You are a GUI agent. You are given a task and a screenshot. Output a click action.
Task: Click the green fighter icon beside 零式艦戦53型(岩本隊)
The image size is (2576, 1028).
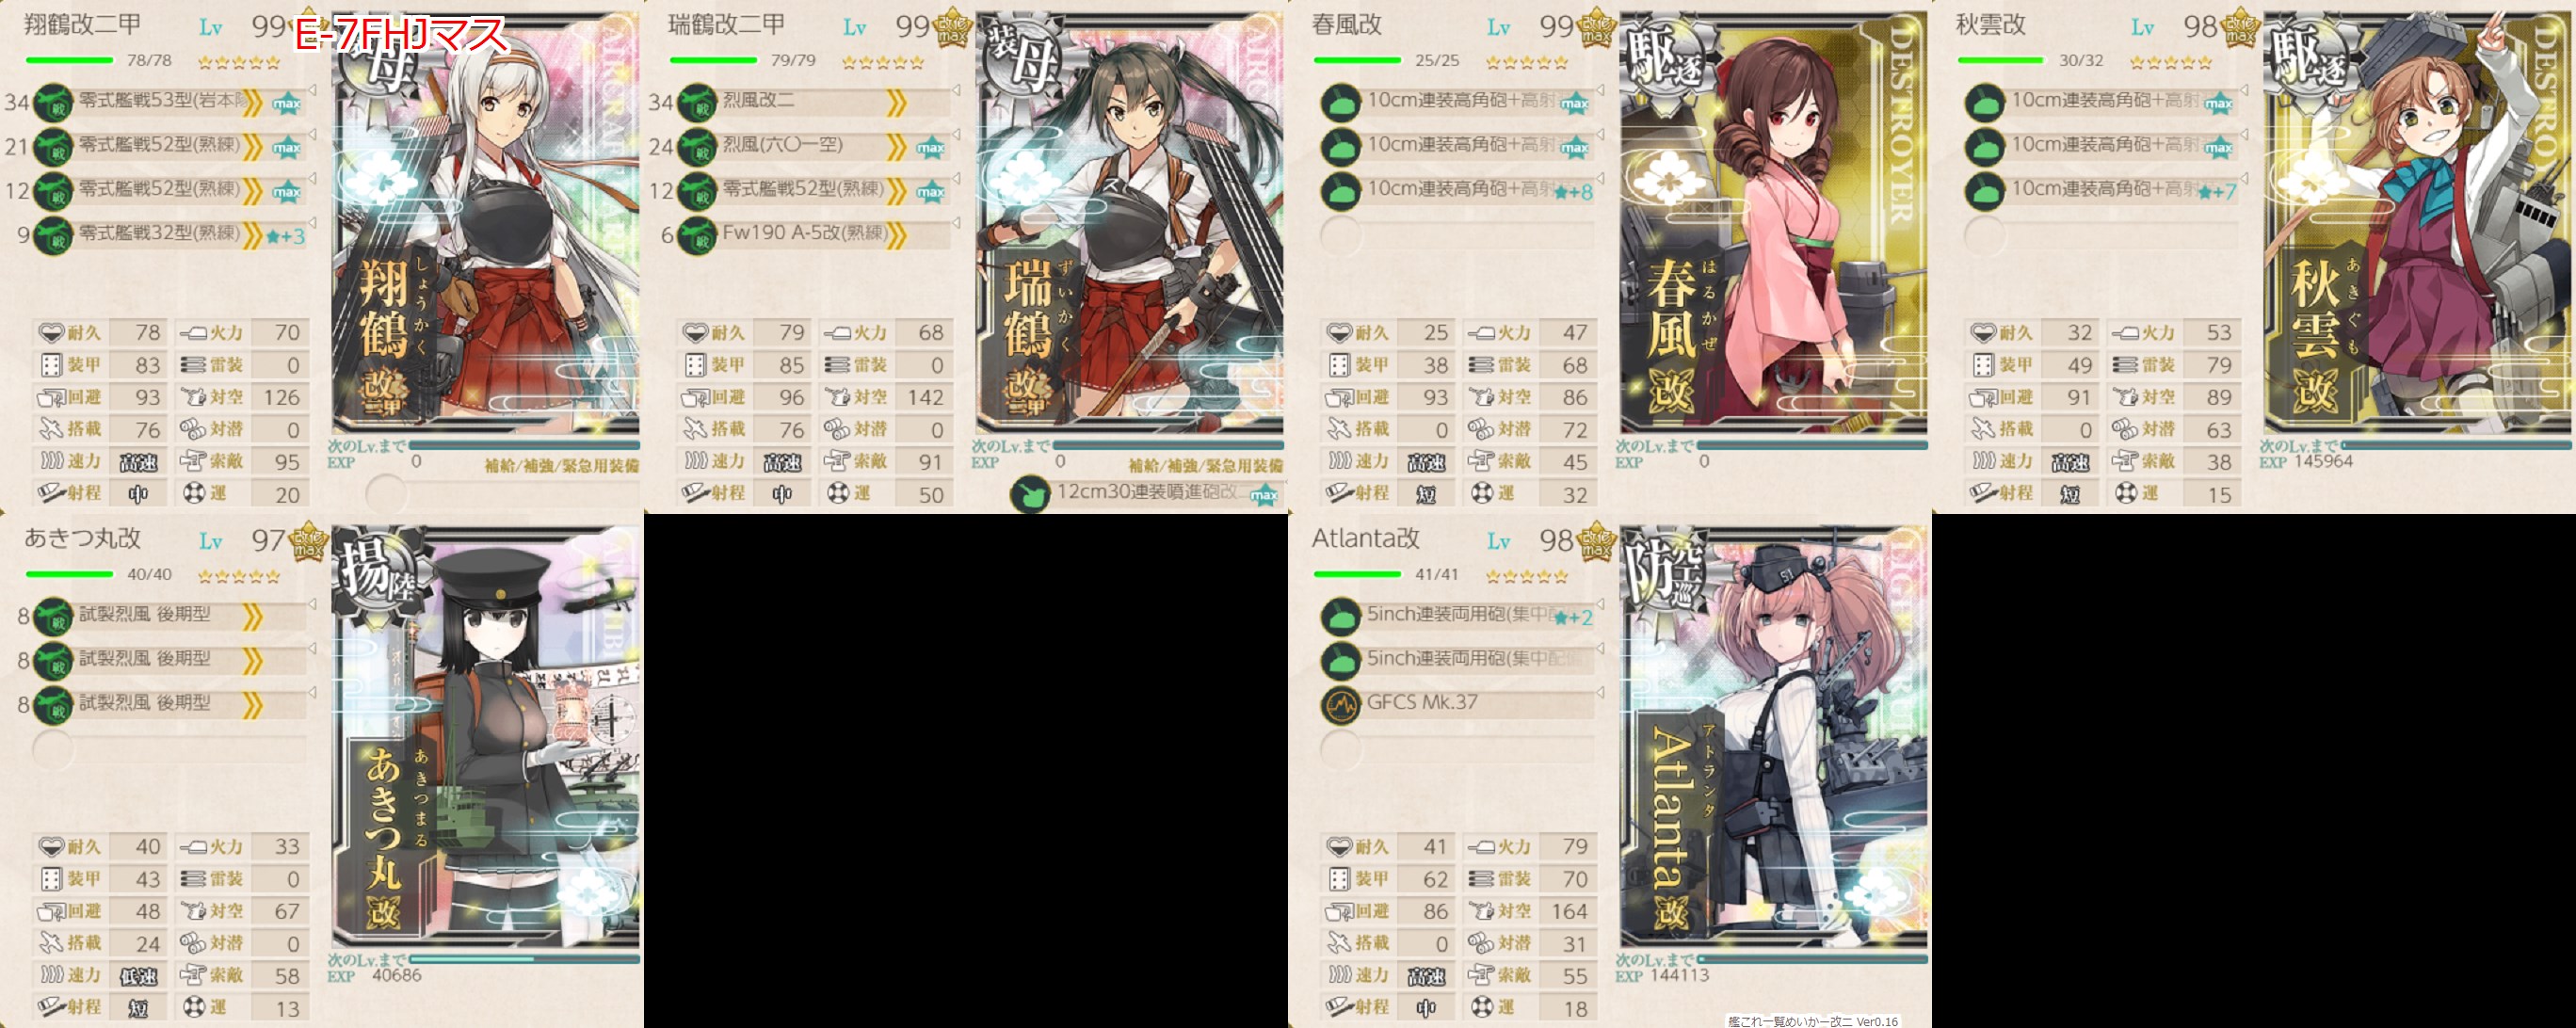tap(53, 103)
